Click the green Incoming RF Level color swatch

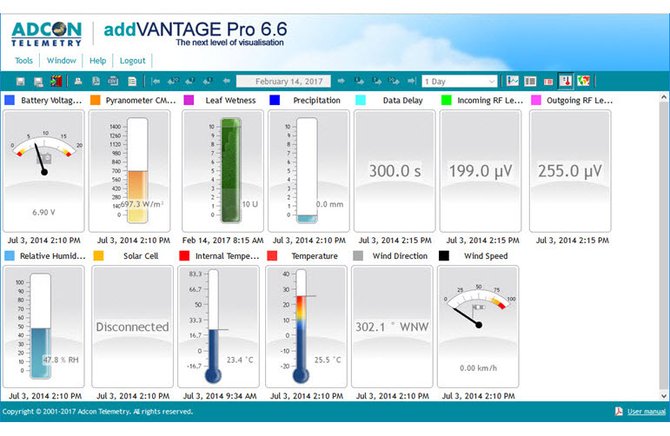pos(446,100)
